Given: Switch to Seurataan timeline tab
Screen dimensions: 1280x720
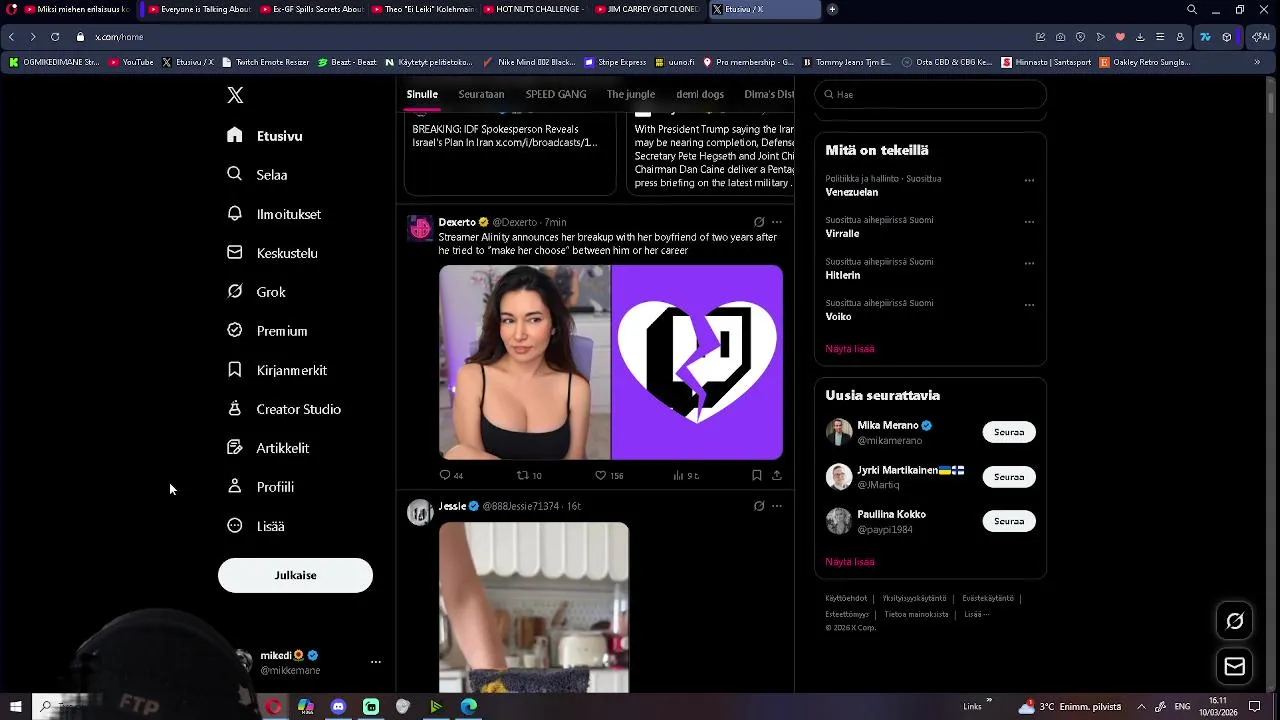Looking at the screenshot, I should [x=481, y=94].
